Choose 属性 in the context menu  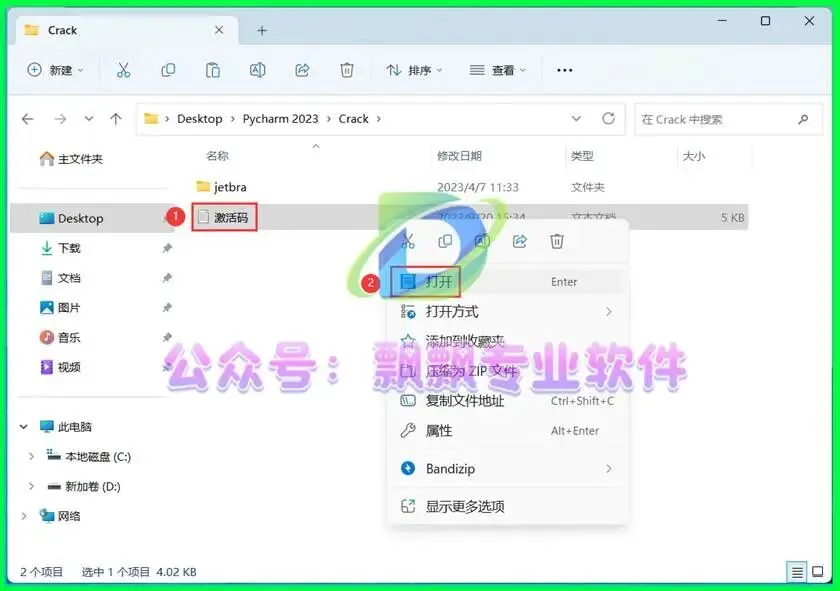pos(507,430)
